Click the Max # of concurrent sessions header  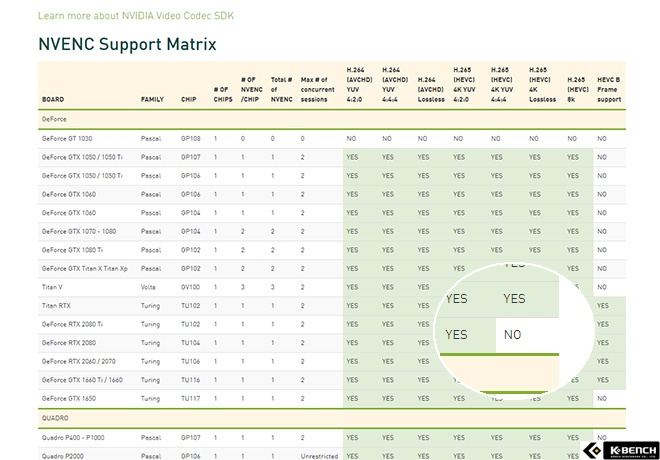pos(317,89)
